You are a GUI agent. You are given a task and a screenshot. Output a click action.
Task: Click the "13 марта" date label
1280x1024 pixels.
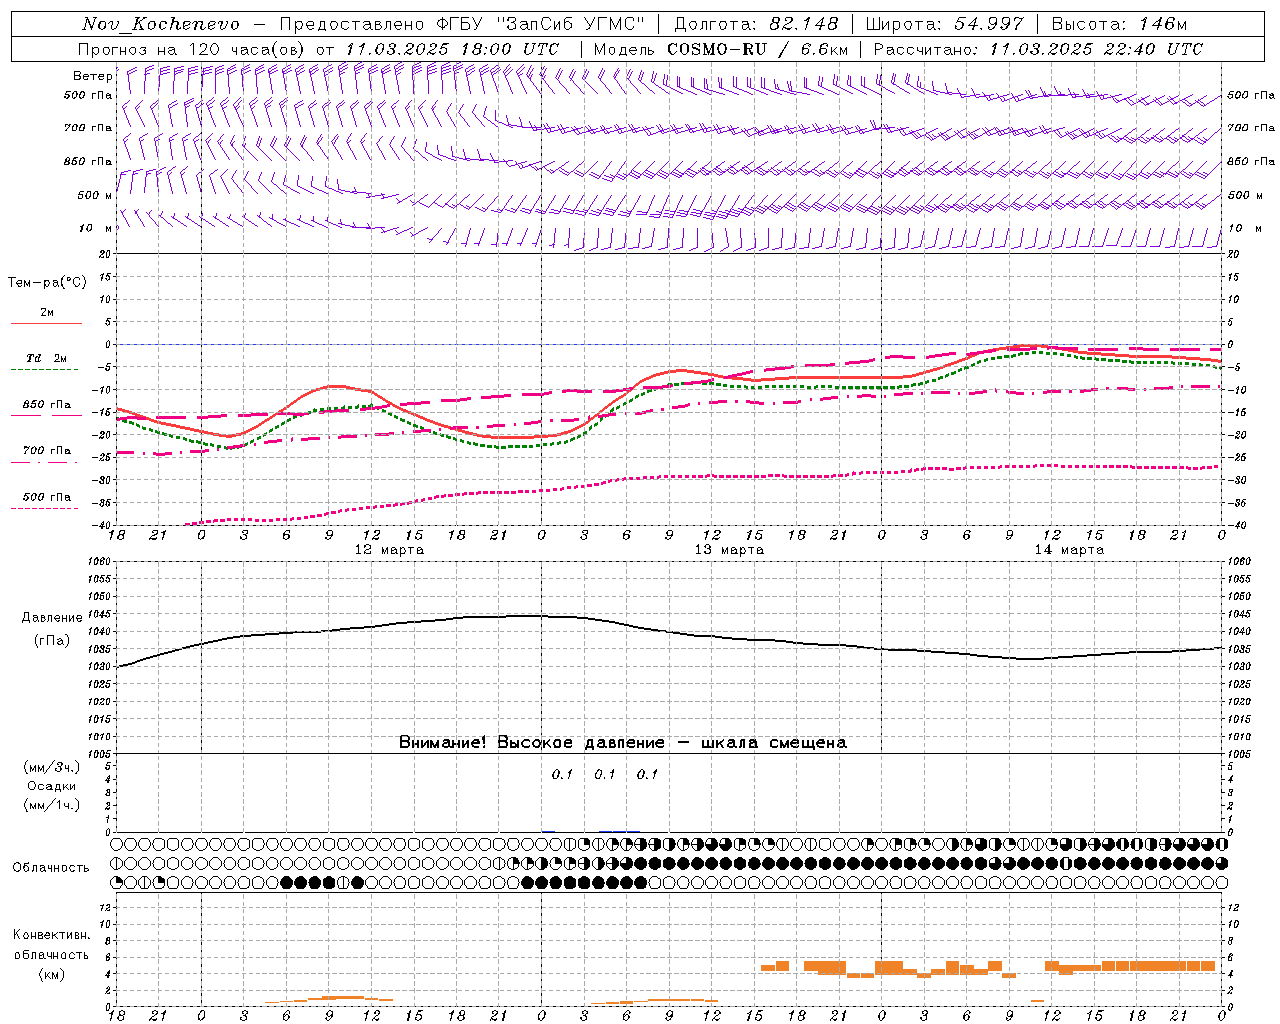[x=729, y=550]
